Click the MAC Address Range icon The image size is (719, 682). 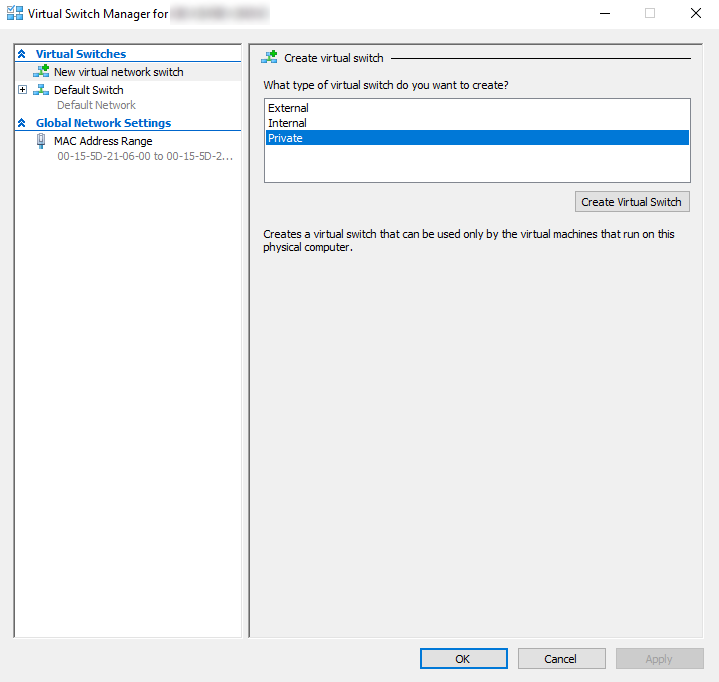pos(41,141)
